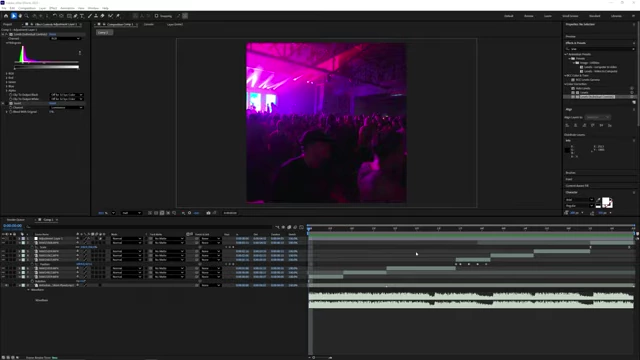Expand the Brushes panel header
The width and height of the screenshot is (640, 360).
[571, 173]
